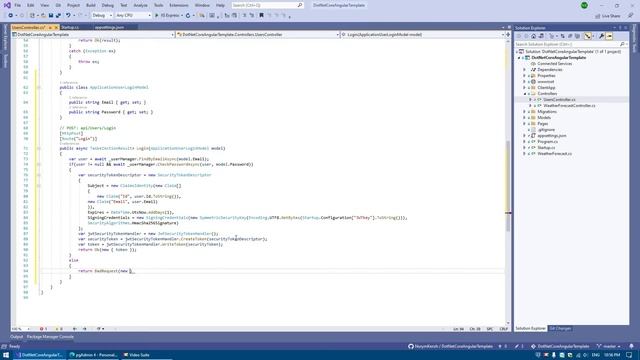Image resolution: width=640 pixels, height=360 pixels.
Task: Select Program.cs in Solution Explorer
Action: coord(547,142)
